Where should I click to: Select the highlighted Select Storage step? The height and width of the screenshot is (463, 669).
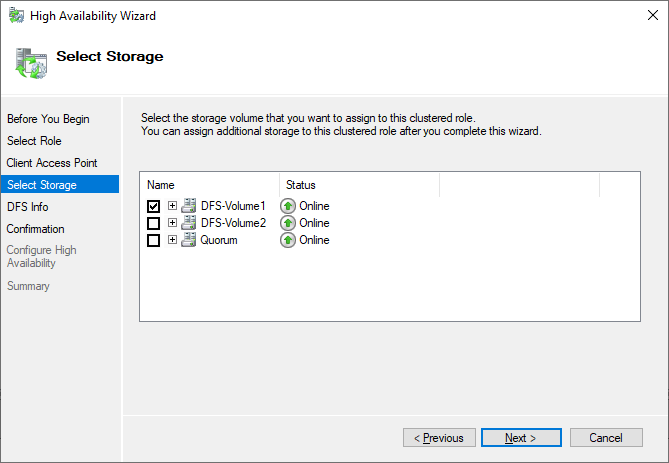(x=60, y=184)
